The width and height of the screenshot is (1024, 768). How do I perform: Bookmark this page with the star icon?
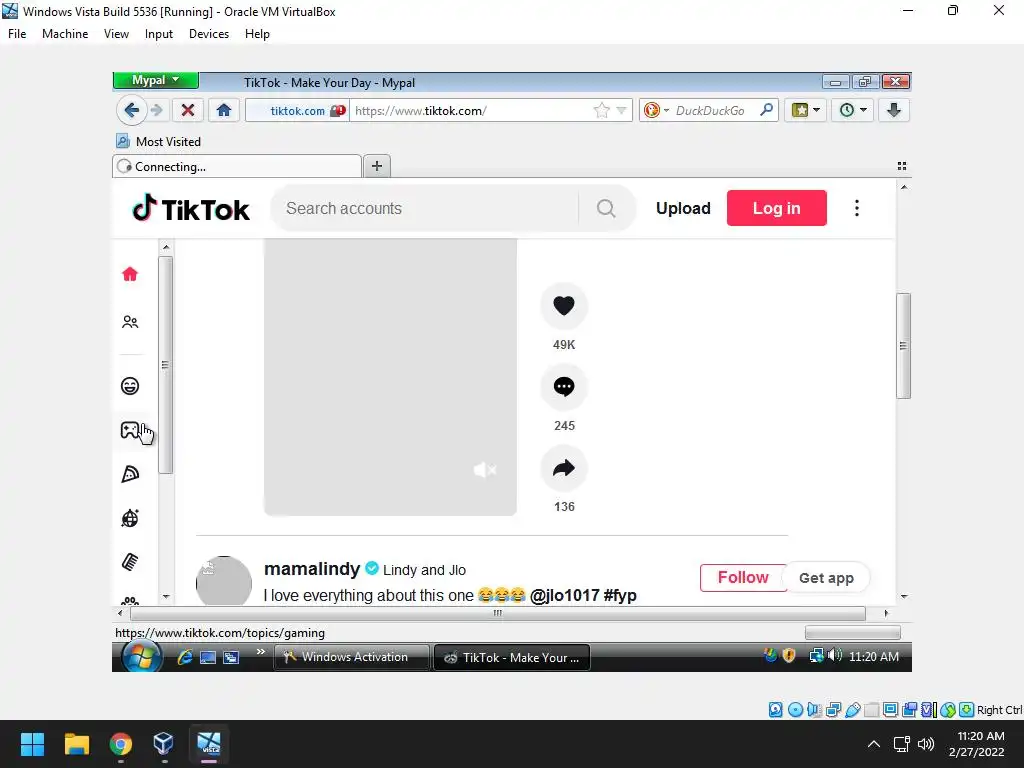(x=601, y=110)
